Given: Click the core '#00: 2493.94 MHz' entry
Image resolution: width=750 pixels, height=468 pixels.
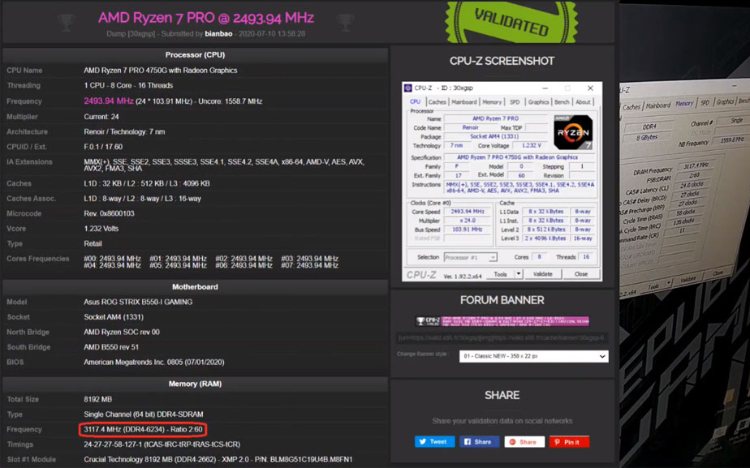Looking at the screenshot, I should coord(112,258).
